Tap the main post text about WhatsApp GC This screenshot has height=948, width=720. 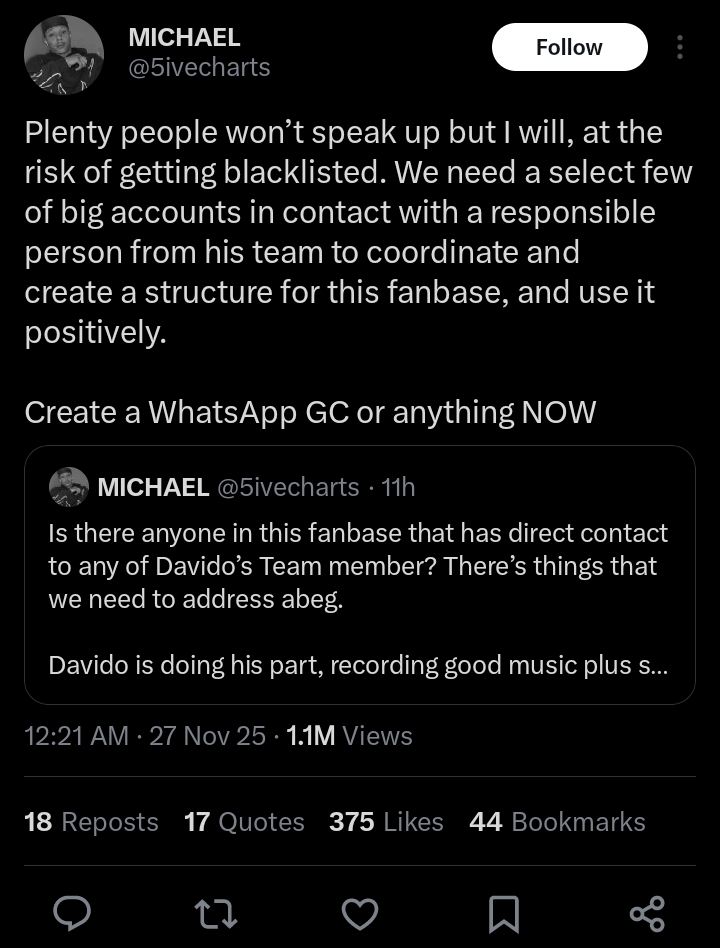click(x=310, y=412)
